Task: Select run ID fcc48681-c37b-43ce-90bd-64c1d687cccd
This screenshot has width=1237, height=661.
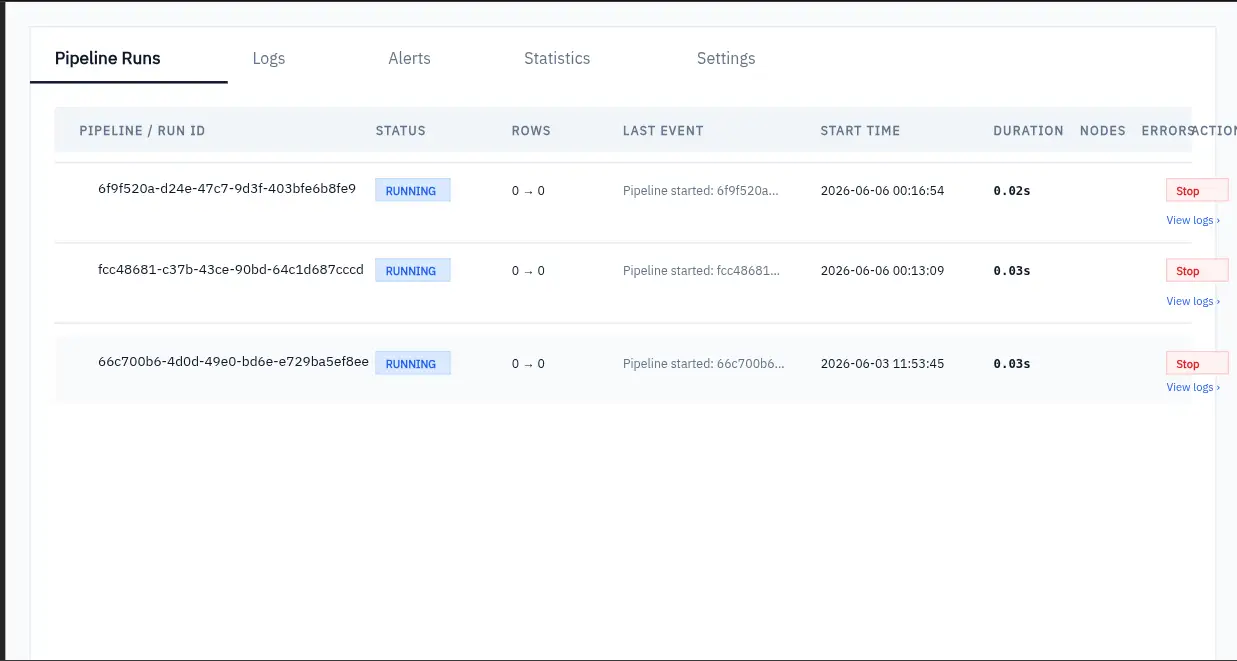Action: point(231,269)
